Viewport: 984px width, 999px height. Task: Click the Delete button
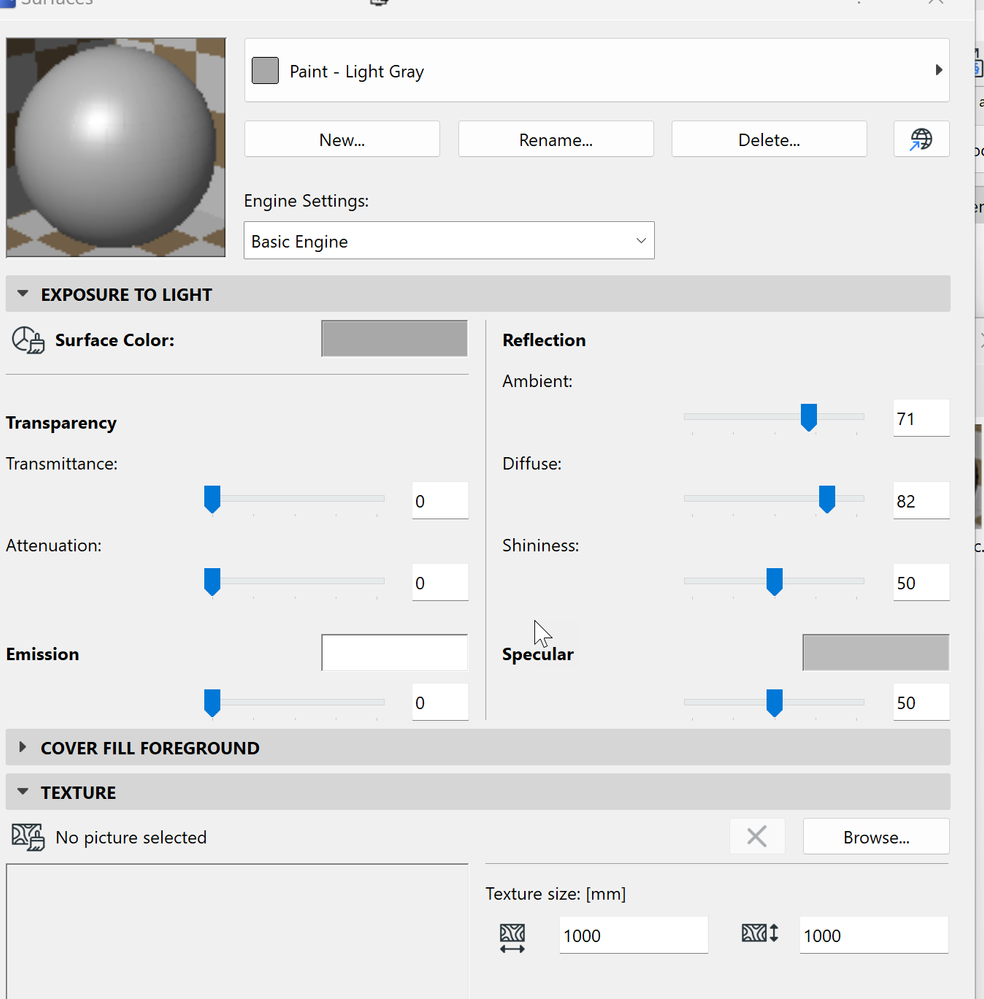click(768, 138)
